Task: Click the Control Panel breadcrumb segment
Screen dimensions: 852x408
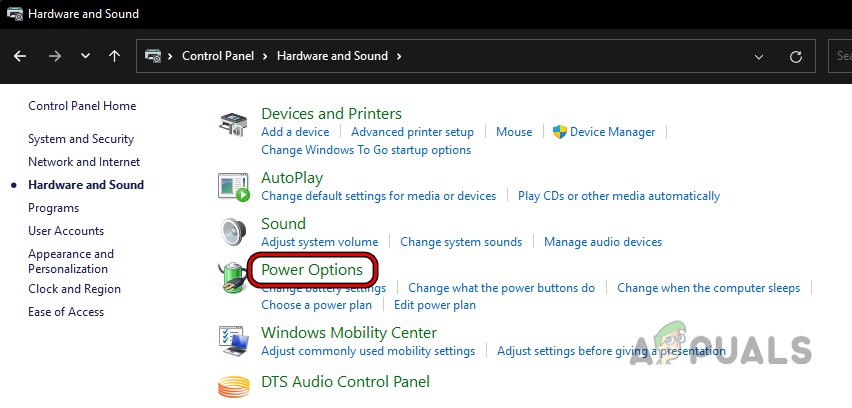Action: [219, 56]
